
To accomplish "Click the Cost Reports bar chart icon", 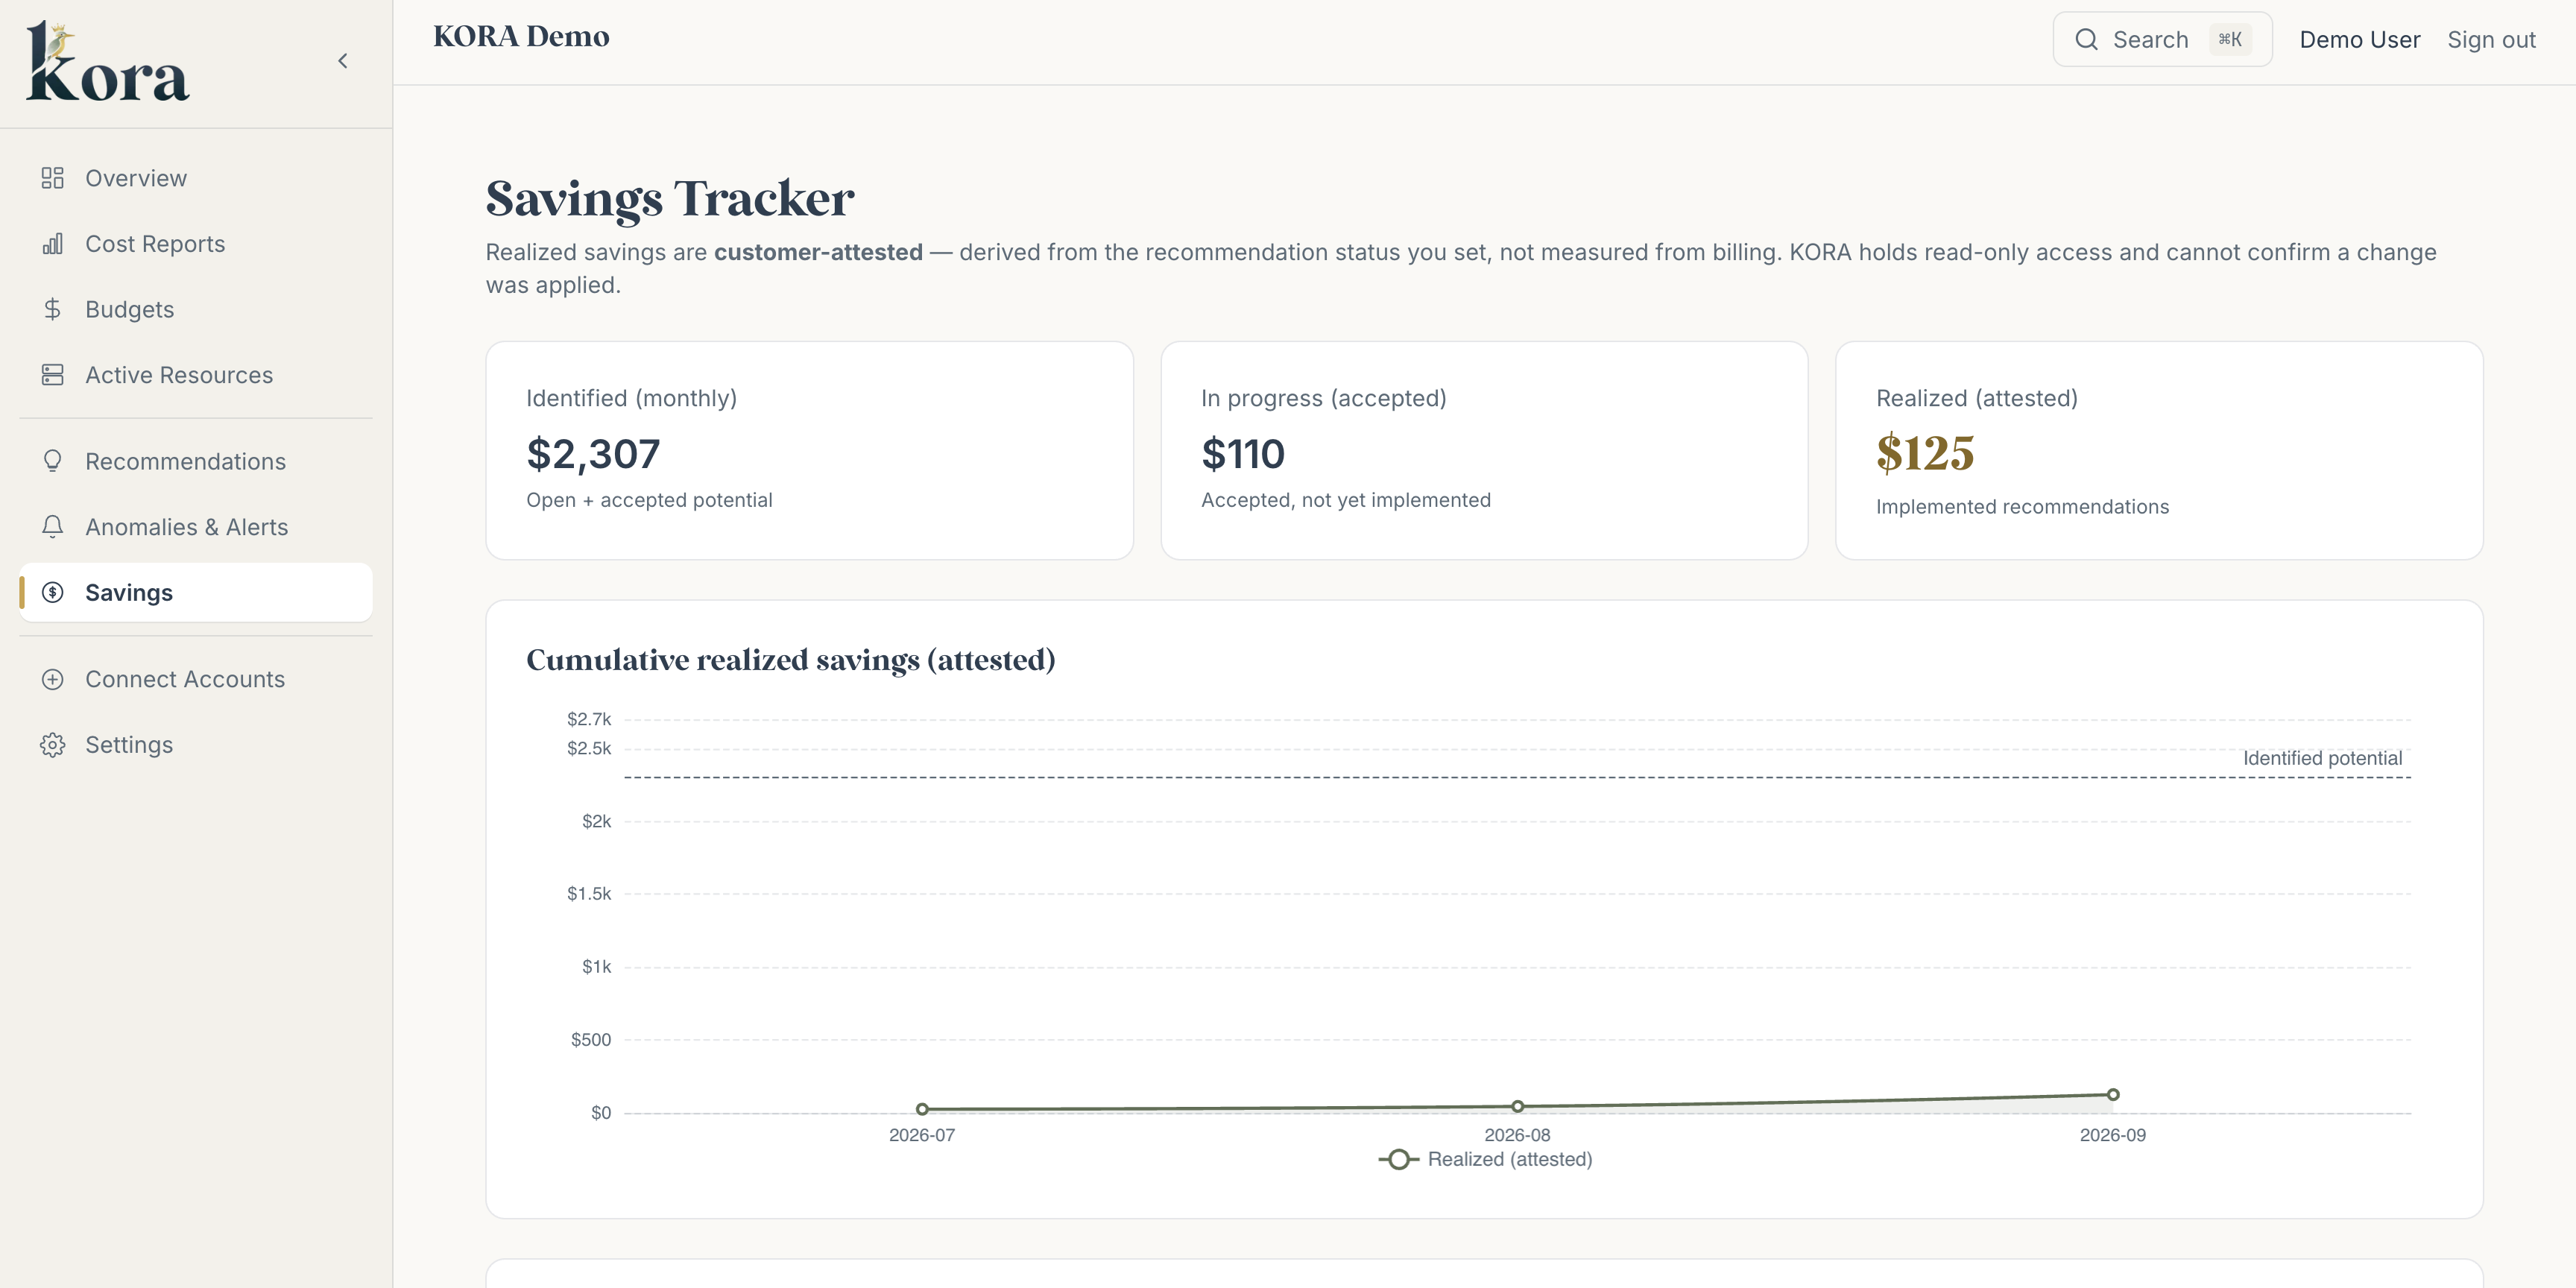I will 52,244.
